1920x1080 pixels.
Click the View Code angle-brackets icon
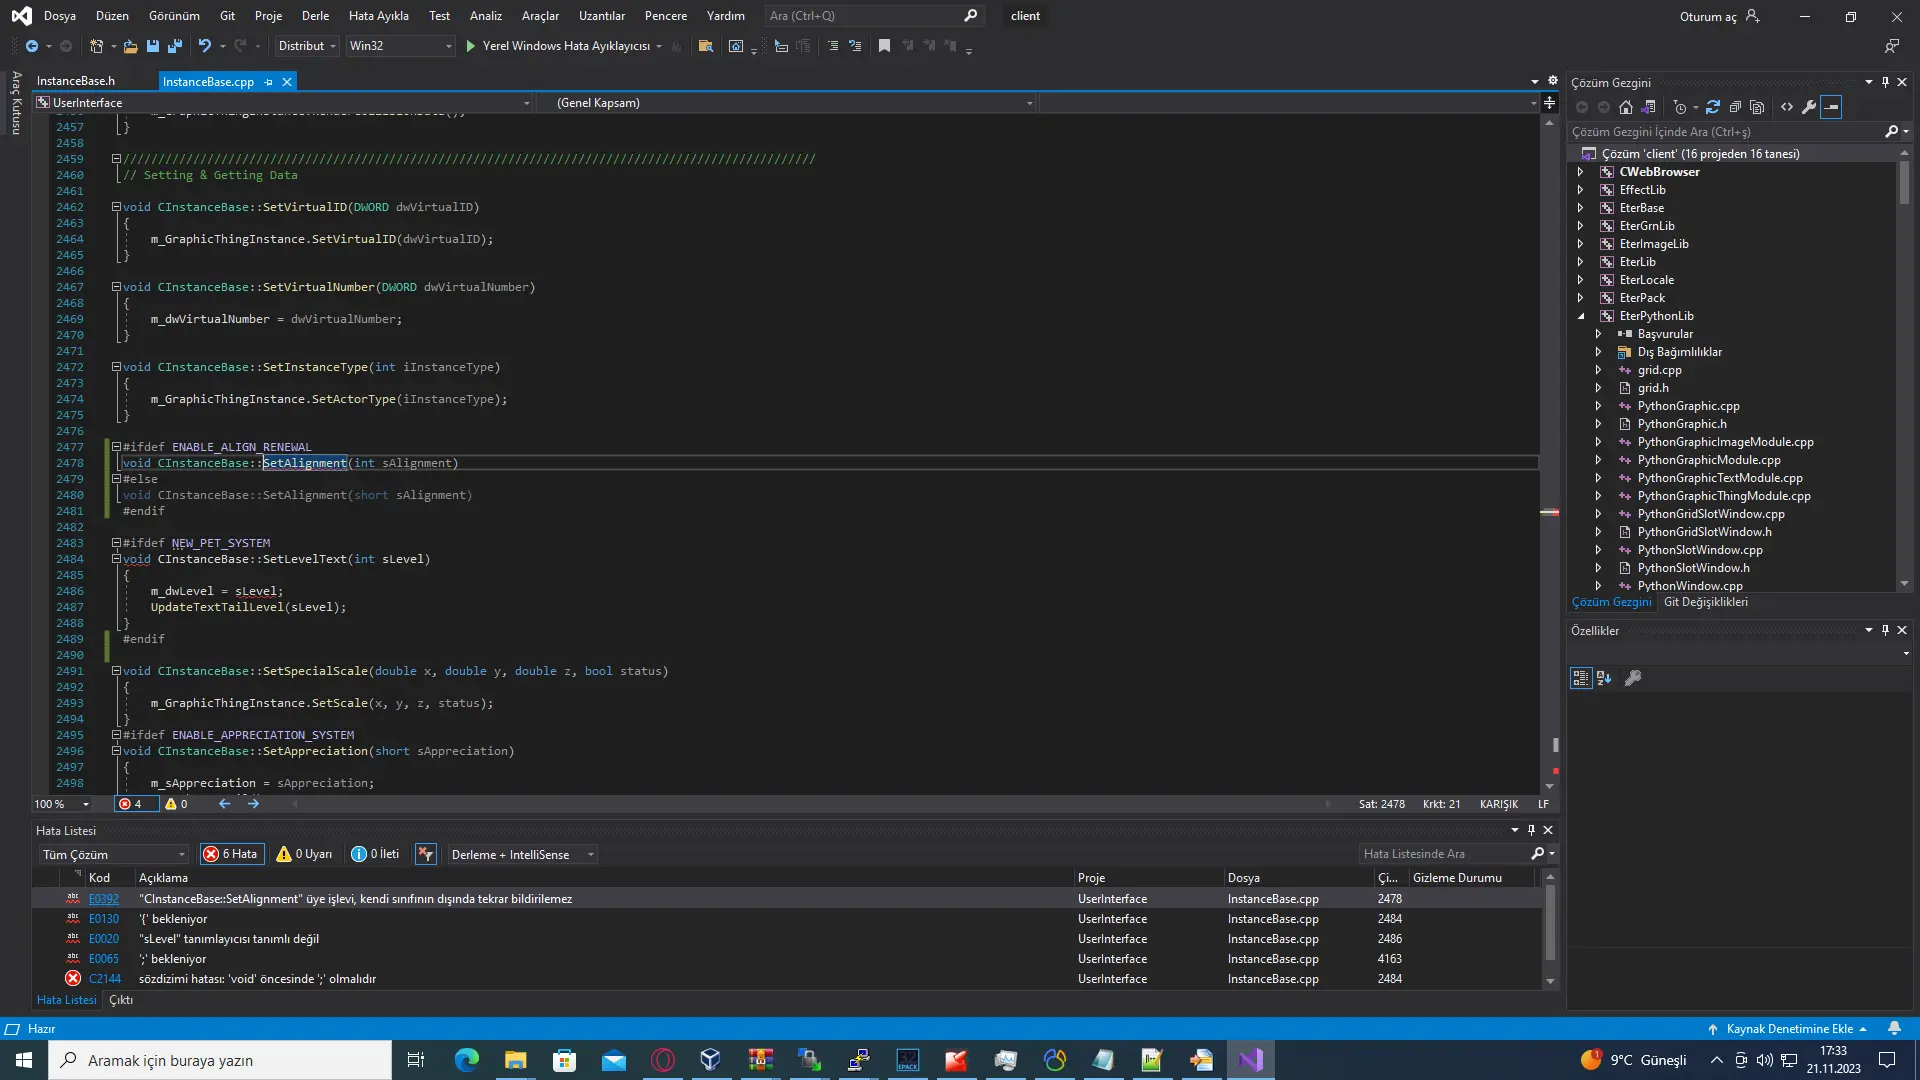pos(1787,107)
